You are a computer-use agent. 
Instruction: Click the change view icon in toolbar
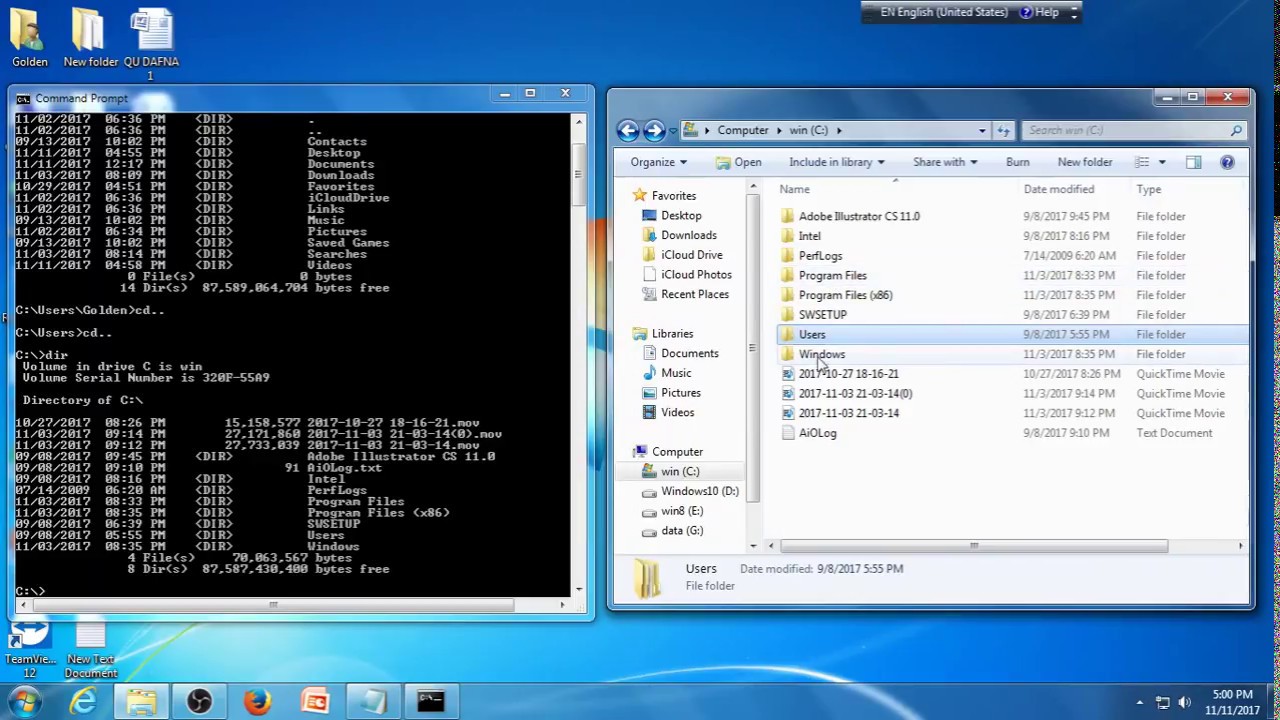[1142, 162]
